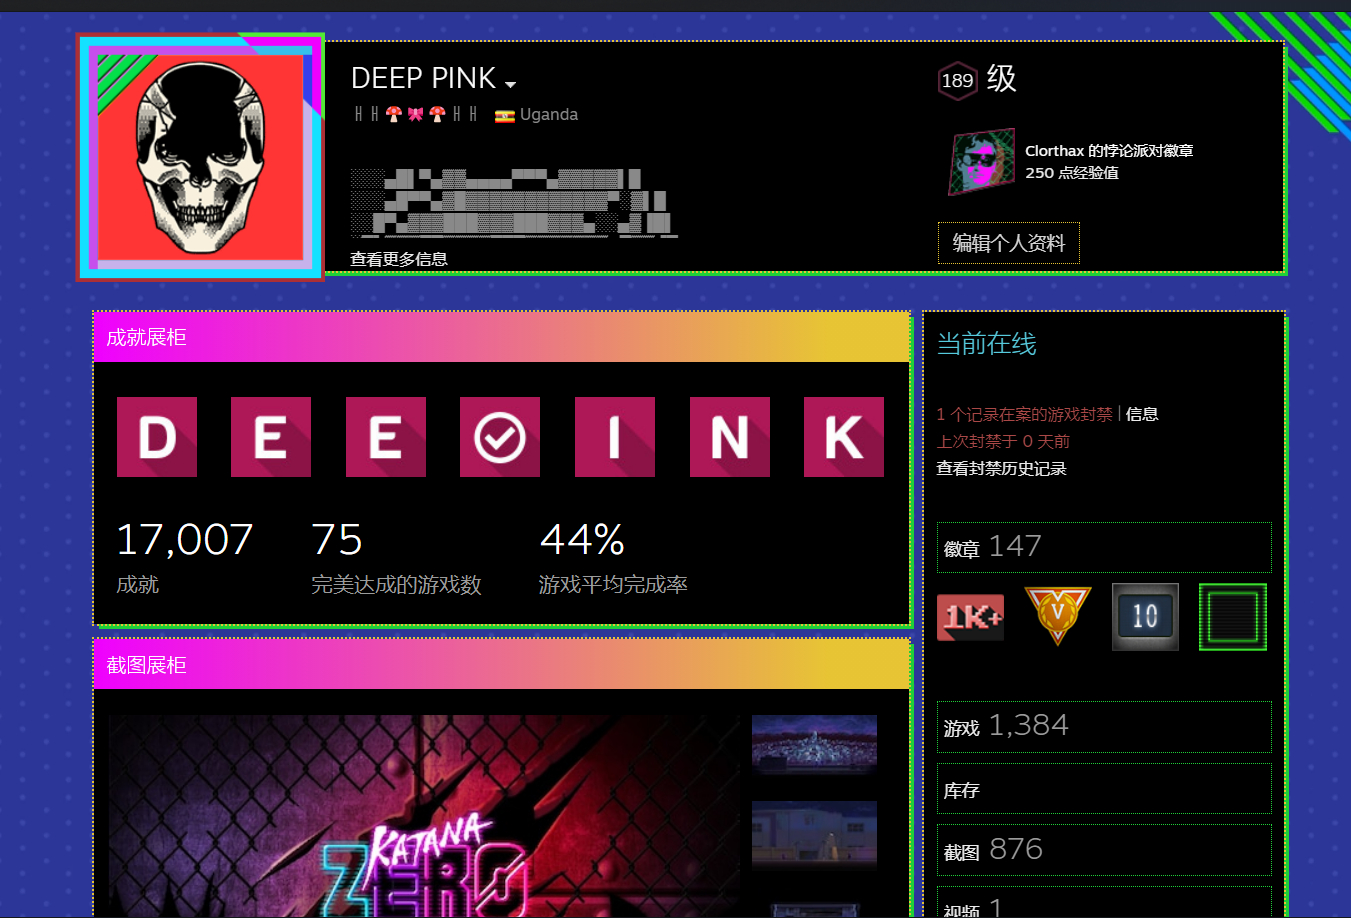The image size is (1351, 918).
Task: Click 1 个记录在案的游戏封禁 text
Action: (1024, 414)
